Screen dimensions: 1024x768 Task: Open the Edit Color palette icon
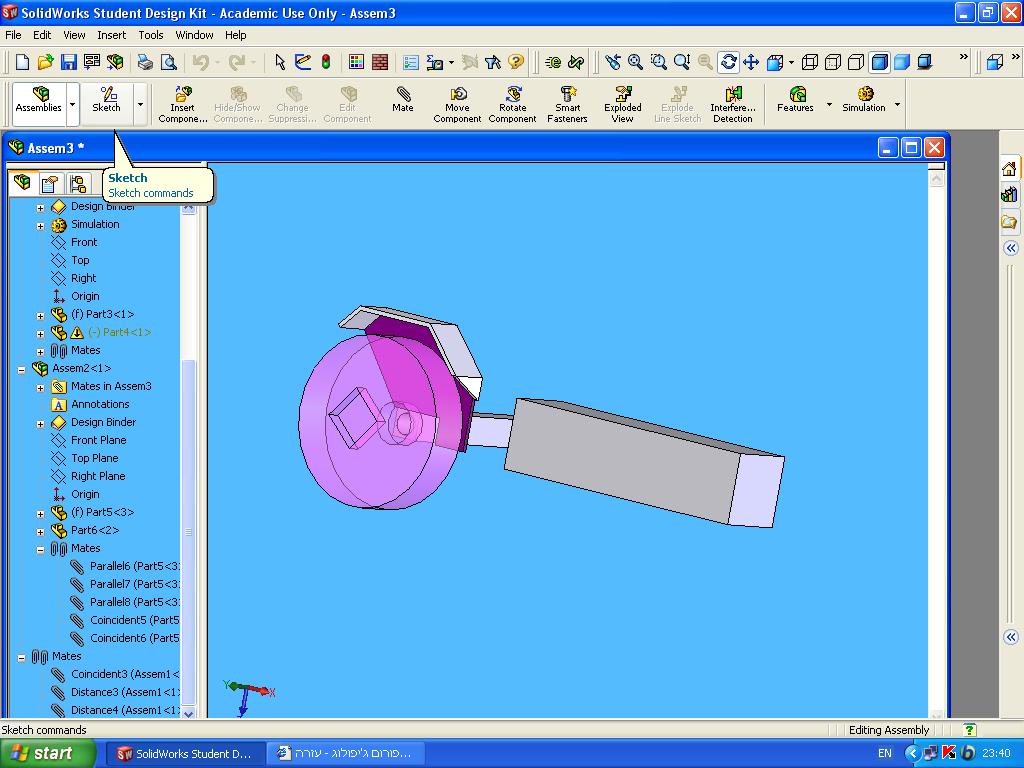click(x=356, y=62)
